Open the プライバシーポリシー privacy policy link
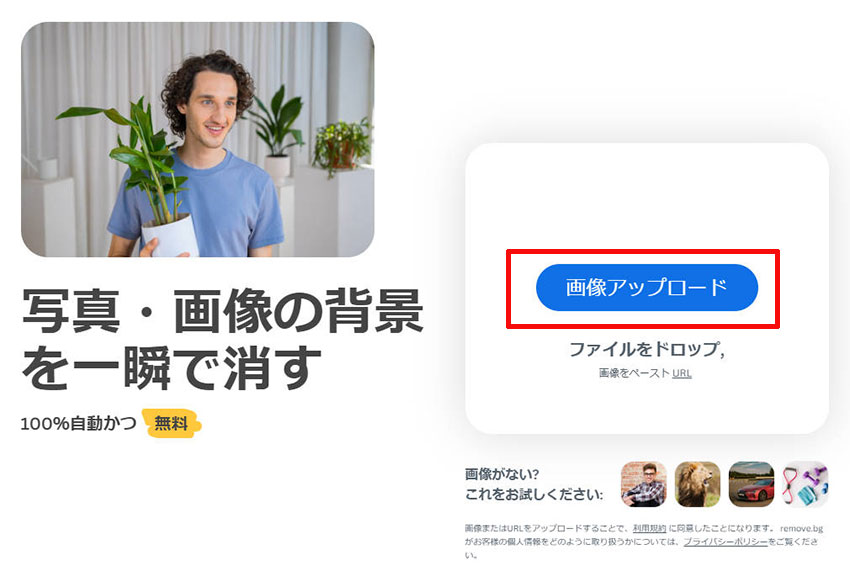Screen dimensions: 850x576 point(725,542)
